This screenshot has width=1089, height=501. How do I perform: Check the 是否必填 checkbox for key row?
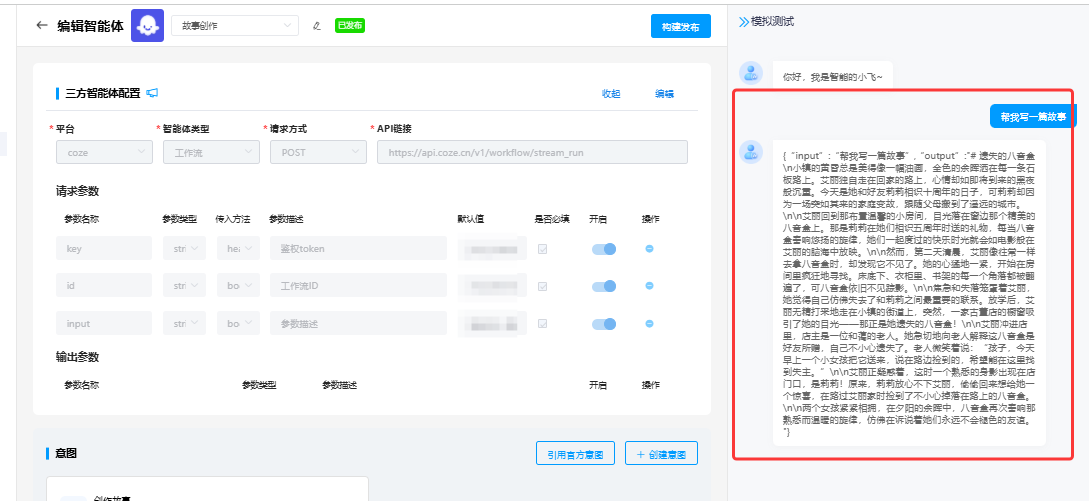tap(543, 249)
